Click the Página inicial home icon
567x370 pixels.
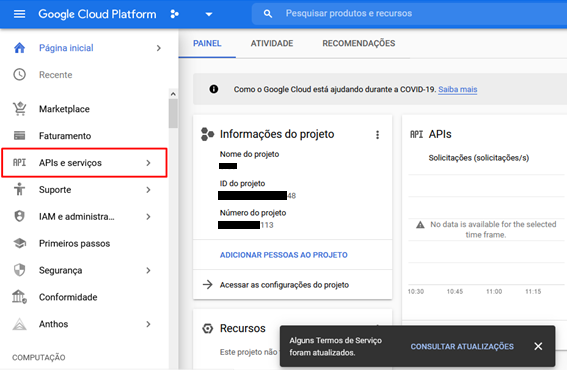[20, 48]
